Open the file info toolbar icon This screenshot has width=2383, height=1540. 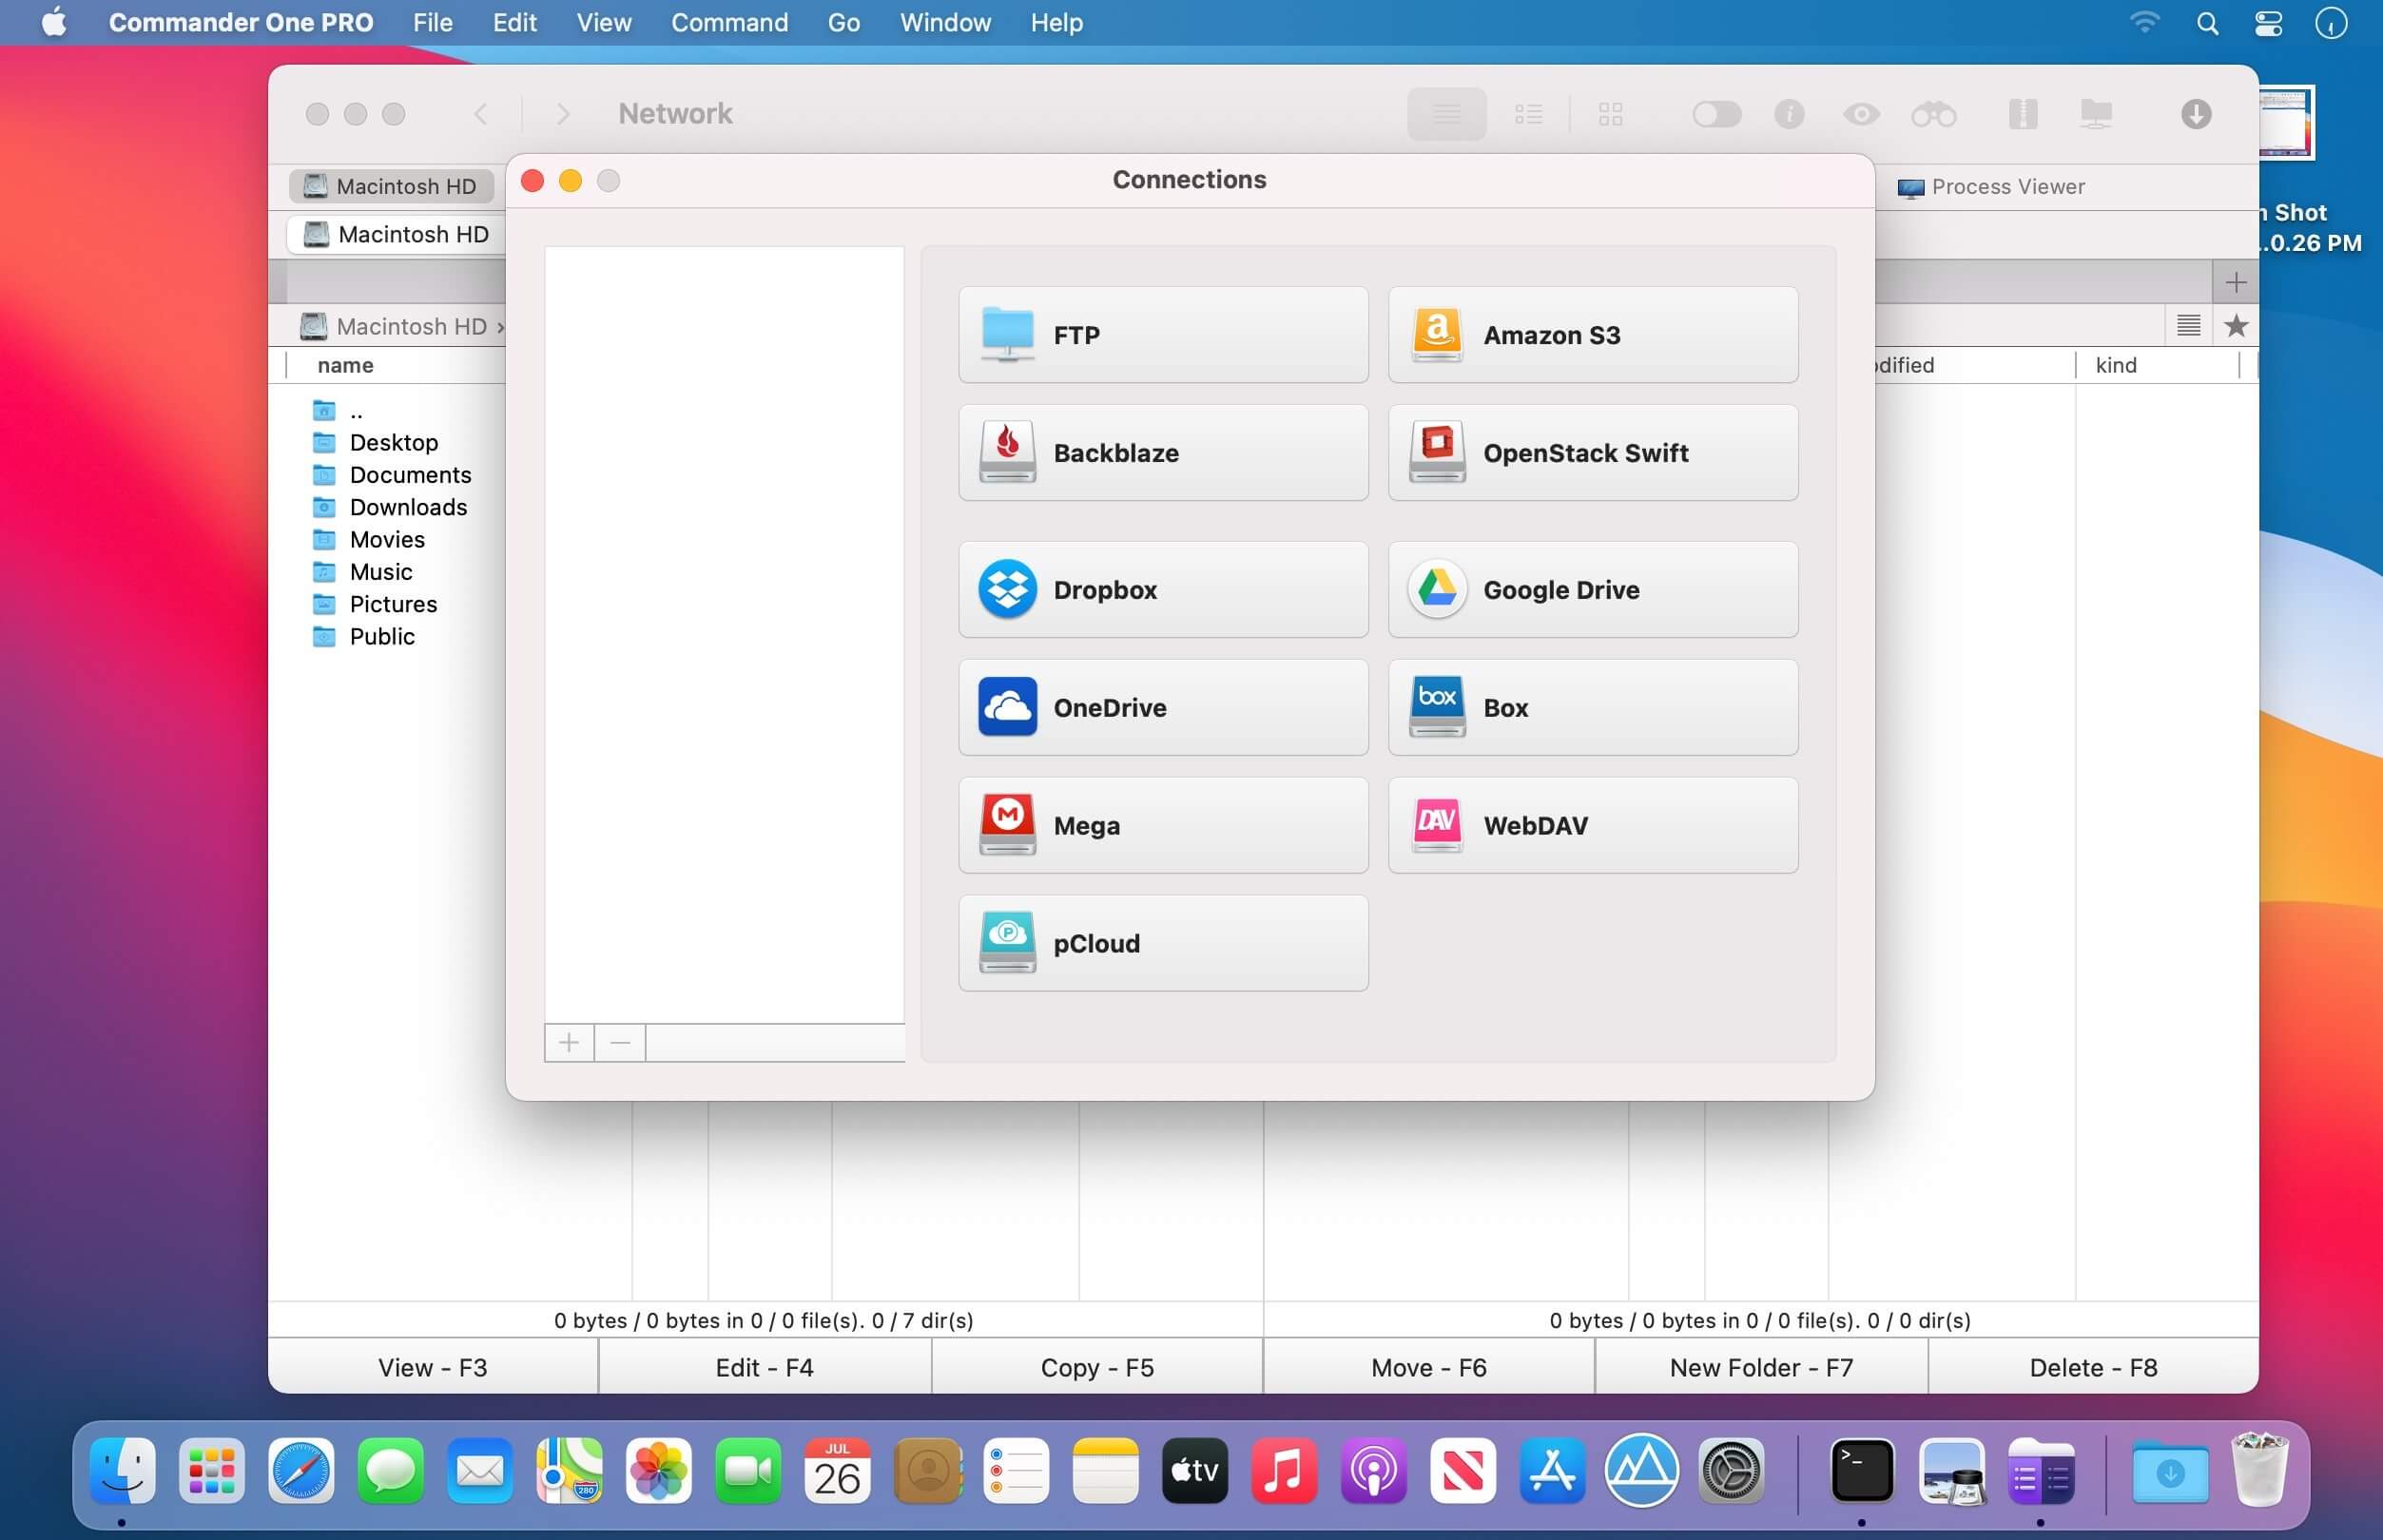1789,114
